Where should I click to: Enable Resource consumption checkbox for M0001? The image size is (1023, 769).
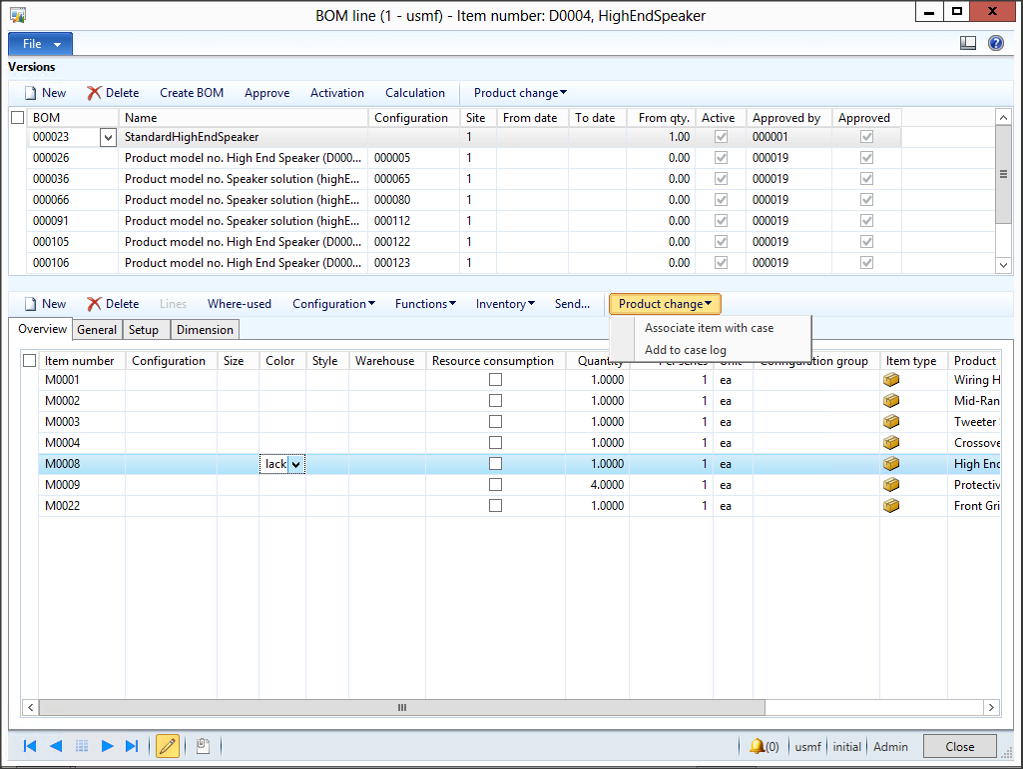pyautogui.click(x=495, y=380)
